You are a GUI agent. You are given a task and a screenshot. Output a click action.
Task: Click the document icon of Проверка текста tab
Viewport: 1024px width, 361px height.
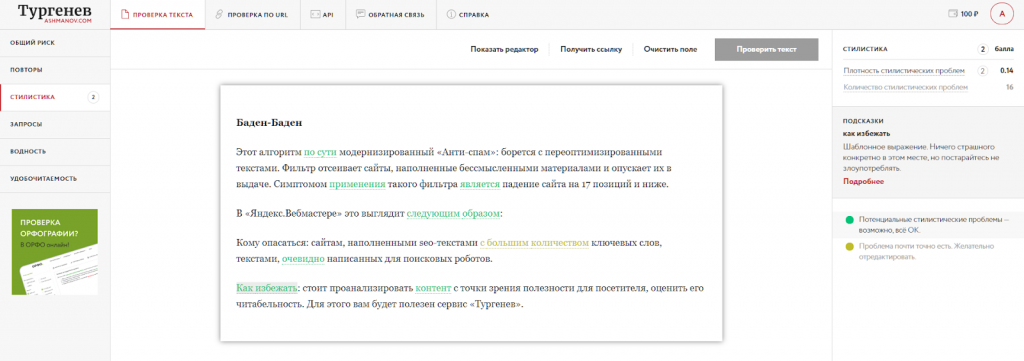[125, 14]
